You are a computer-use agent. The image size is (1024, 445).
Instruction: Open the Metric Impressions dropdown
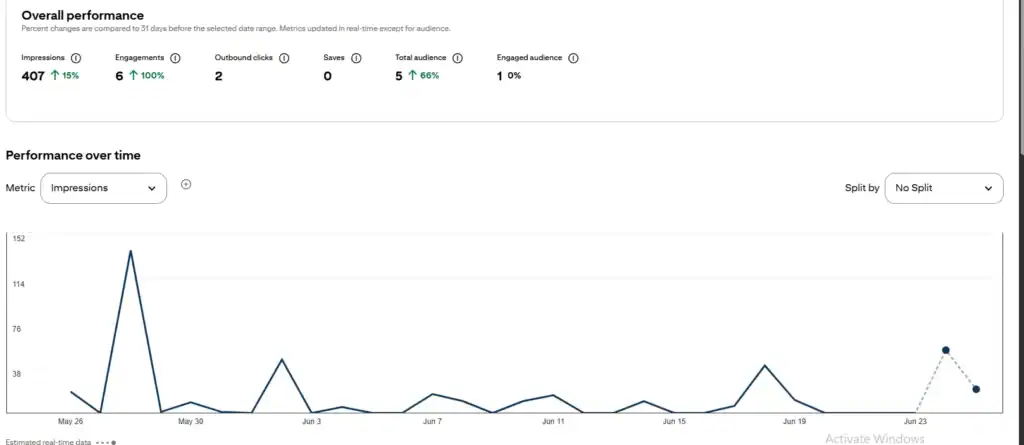pos(103,188)
